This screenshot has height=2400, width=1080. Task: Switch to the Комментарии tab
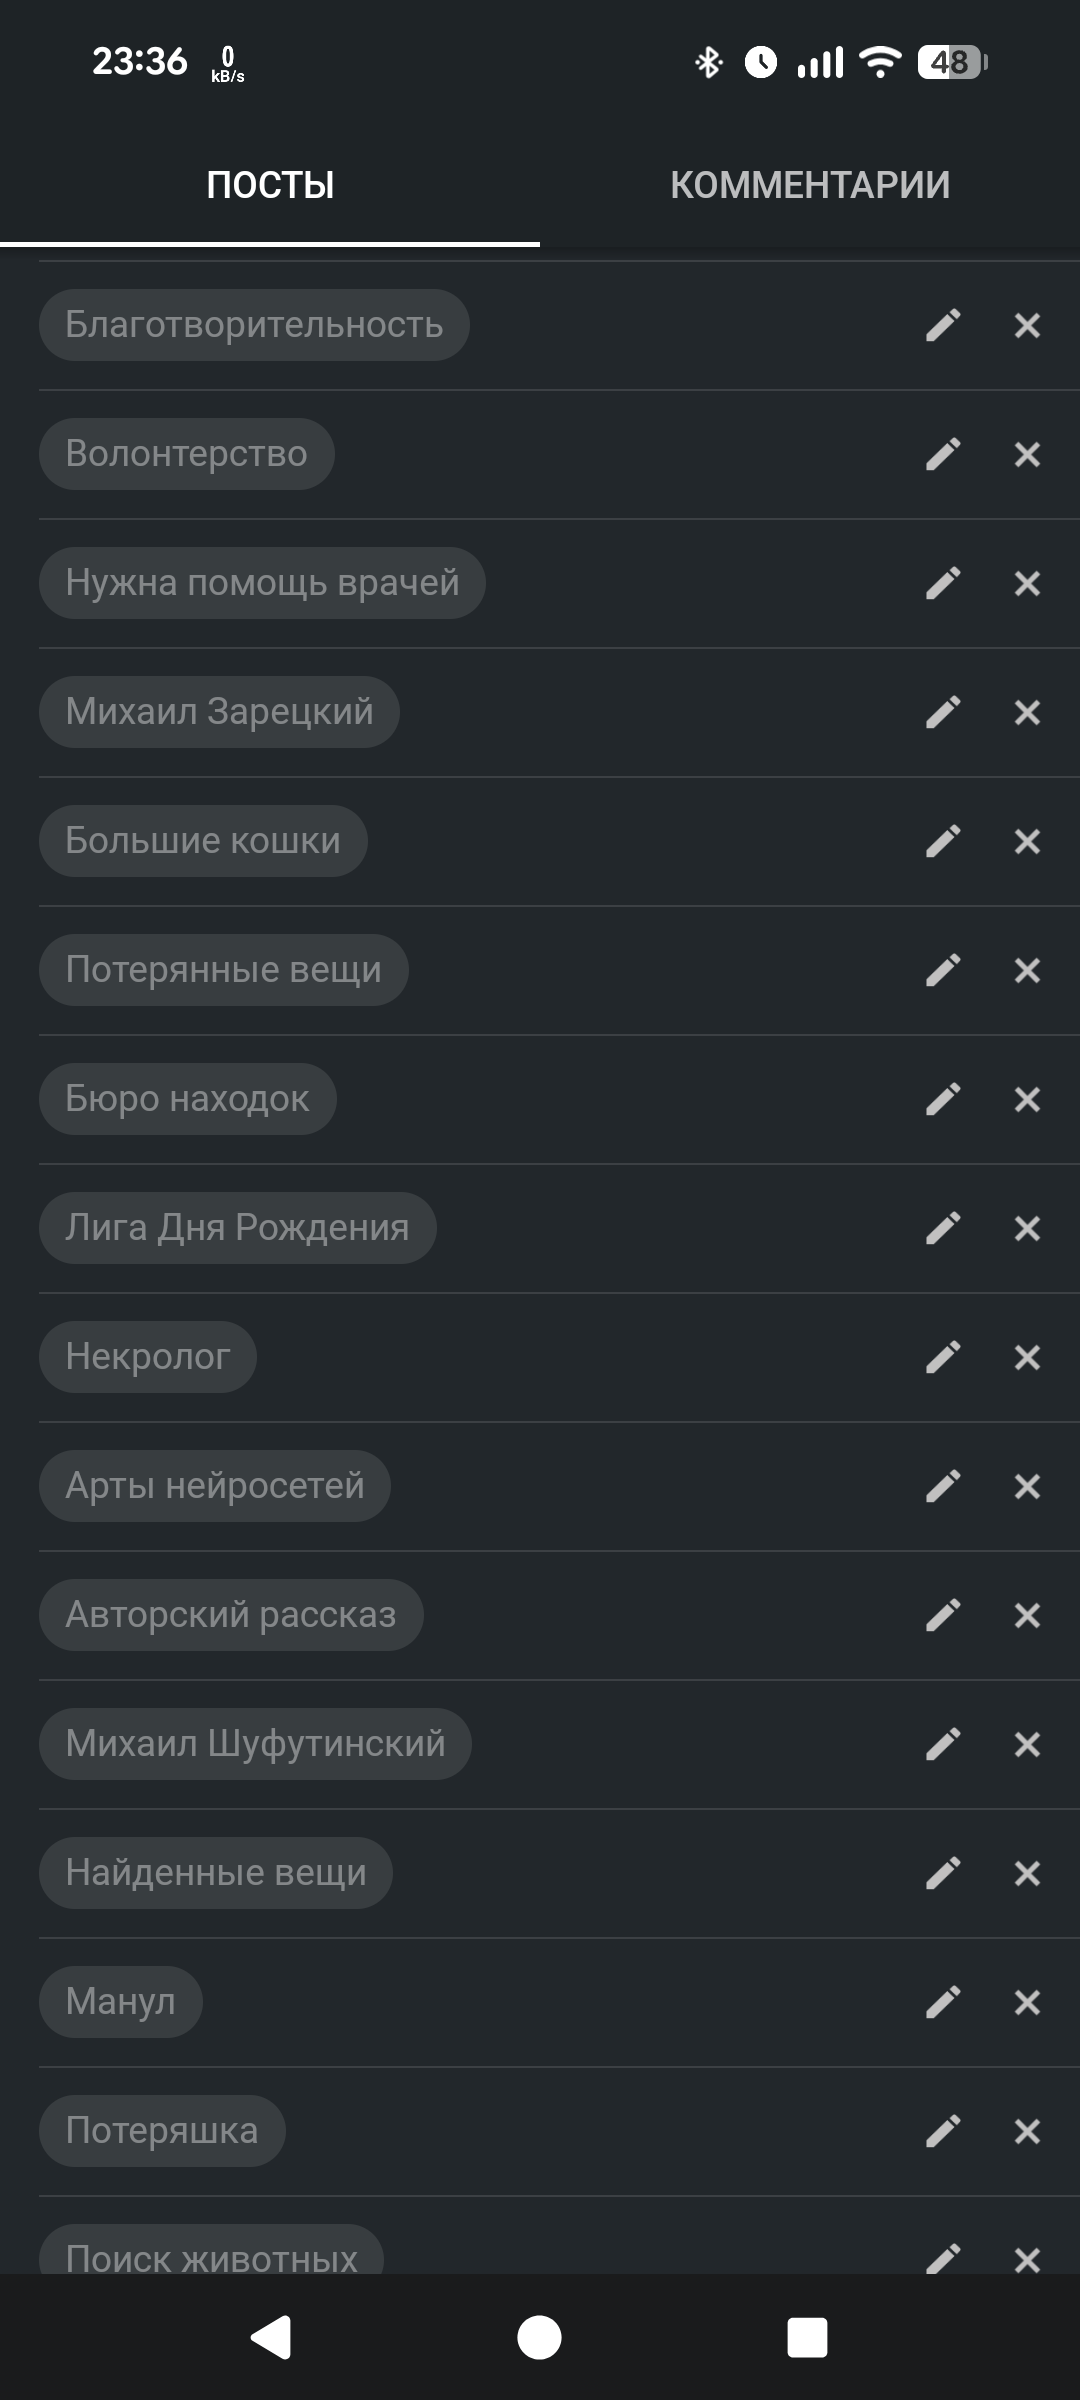click(810, 185)
